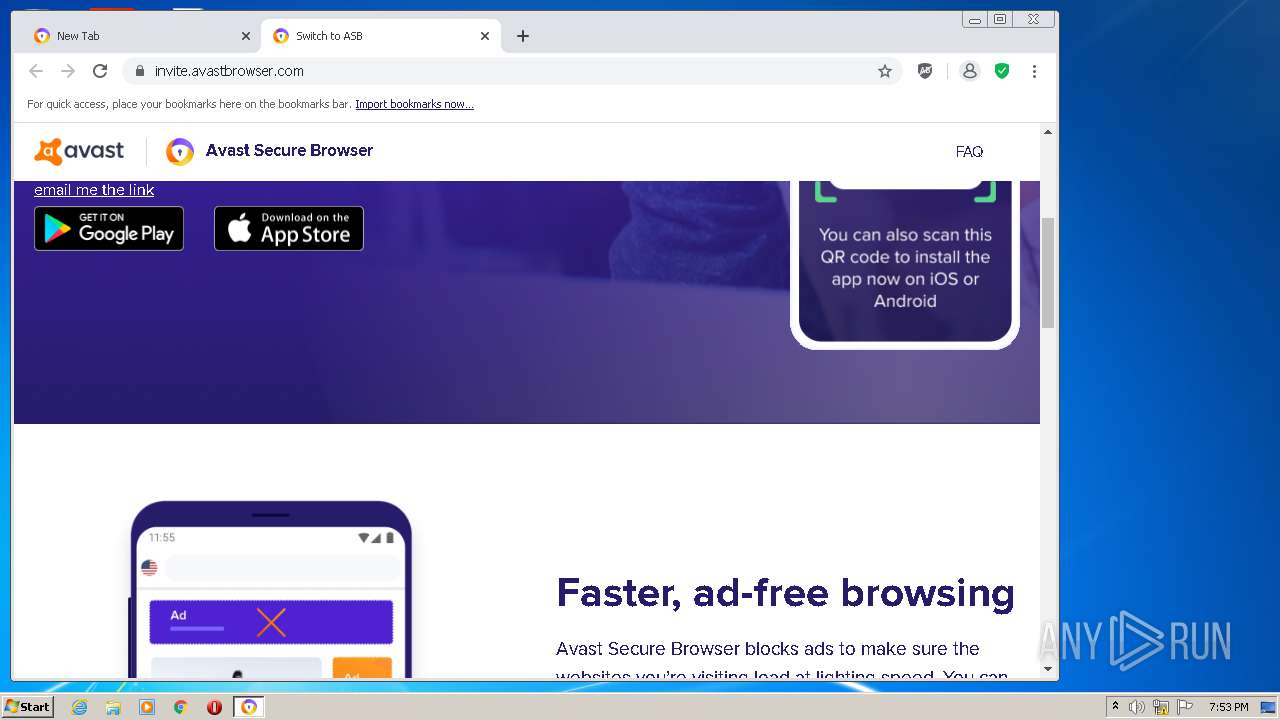Select the Switch to ASB tab
Viewport: 1280px width, 720px height.
click(x=380, y=36)
